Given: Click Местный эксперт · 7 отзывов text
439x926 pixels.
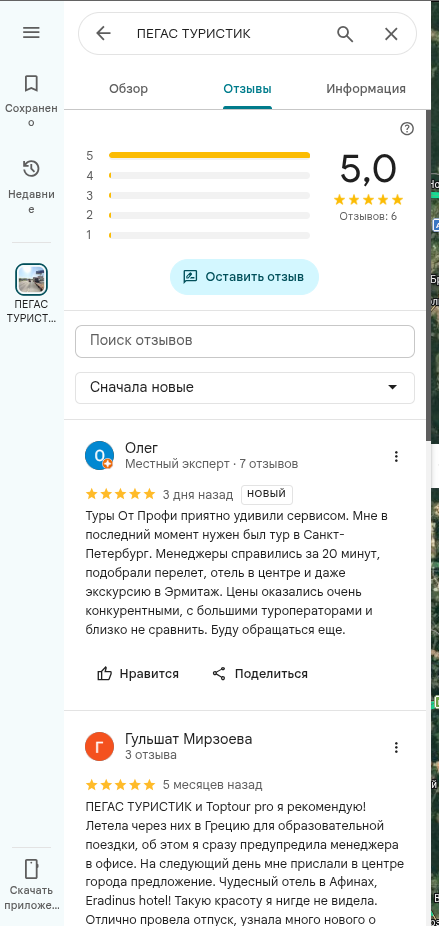Looking at the screenshot, I should [212, 464].
